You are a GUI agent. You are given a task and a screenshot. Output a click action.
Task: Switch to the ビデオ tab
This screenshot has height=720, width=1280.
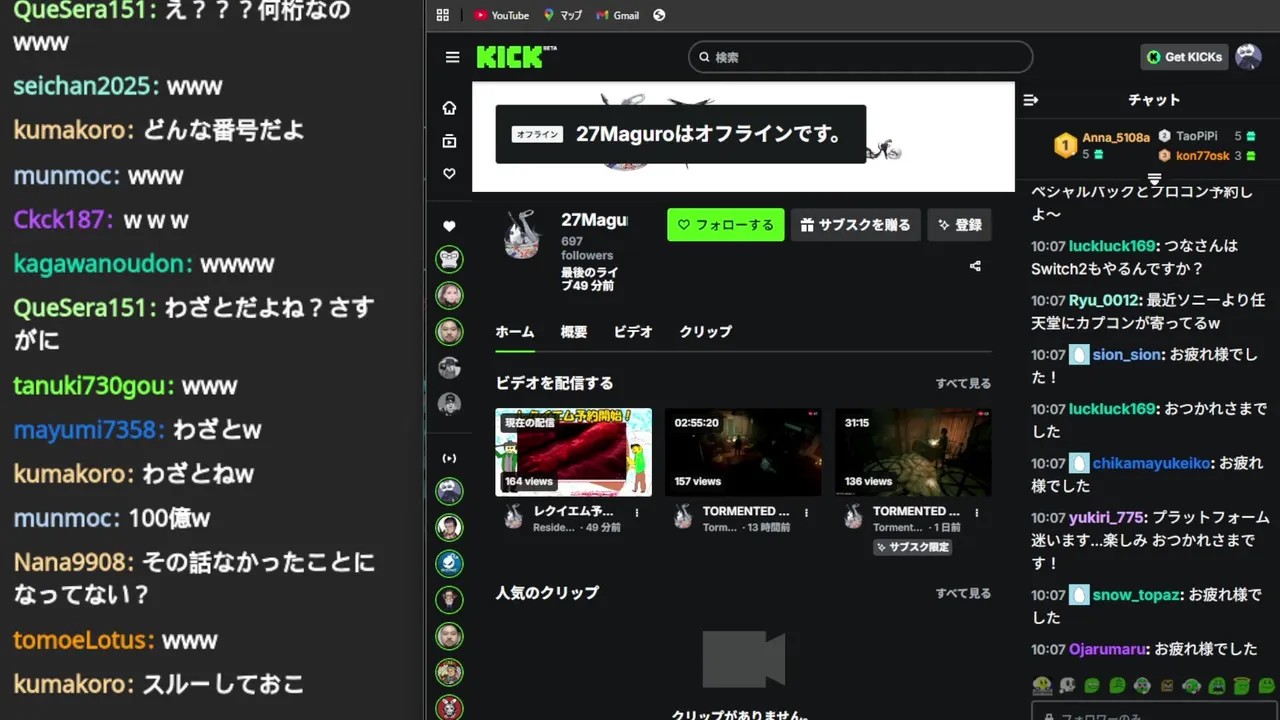pos(633,332)
